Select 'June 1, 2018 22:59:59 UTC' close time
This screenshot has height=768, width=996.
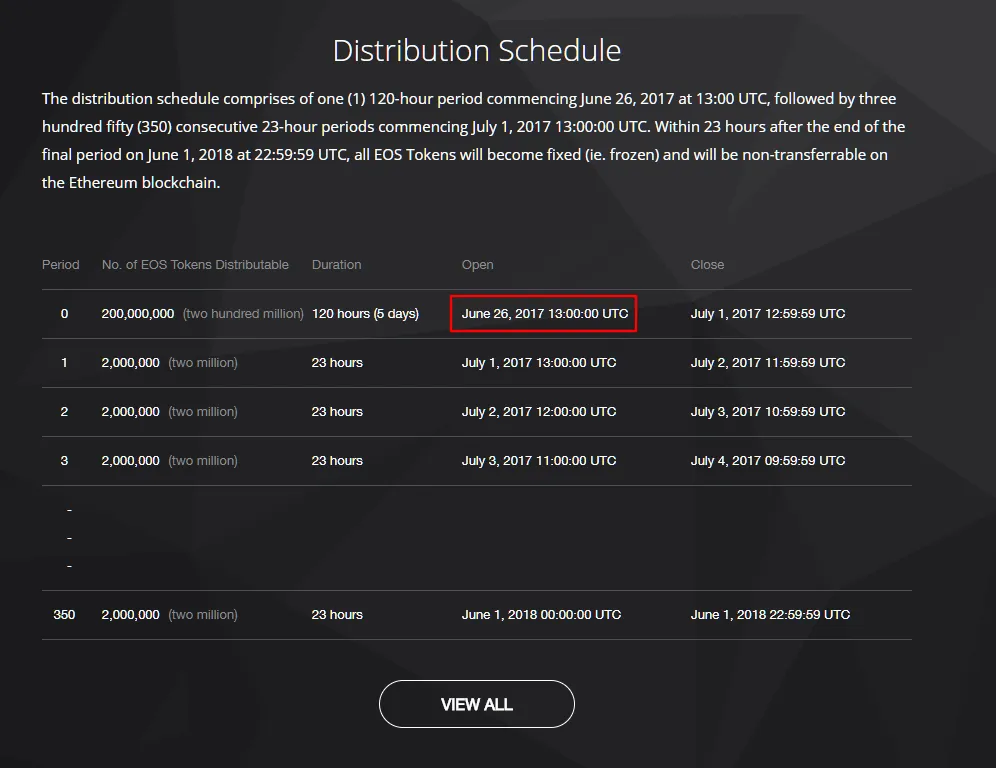[770, 615]
